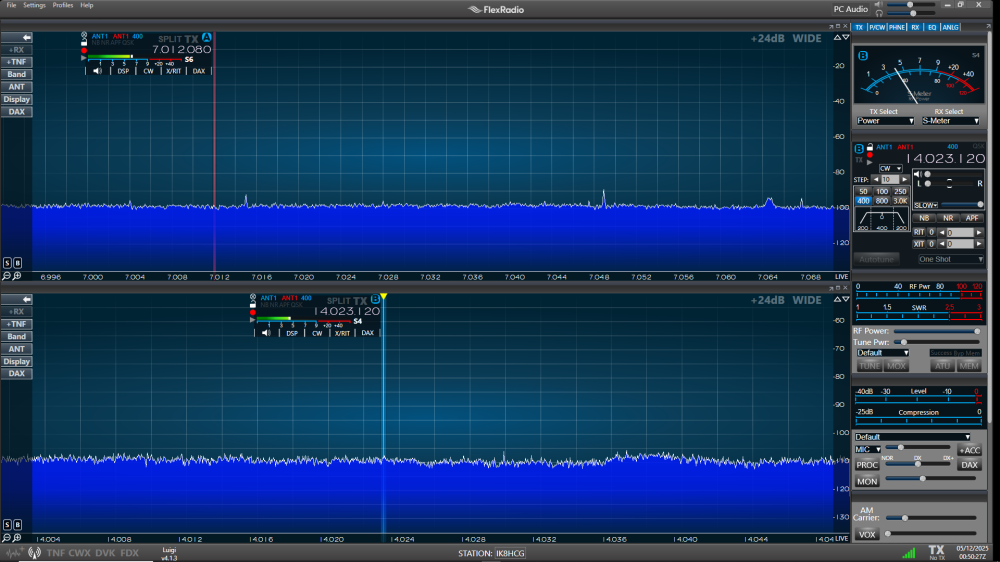Enable the VOX button
This screenshot has height=562, width=1000.
coord(867,534)
